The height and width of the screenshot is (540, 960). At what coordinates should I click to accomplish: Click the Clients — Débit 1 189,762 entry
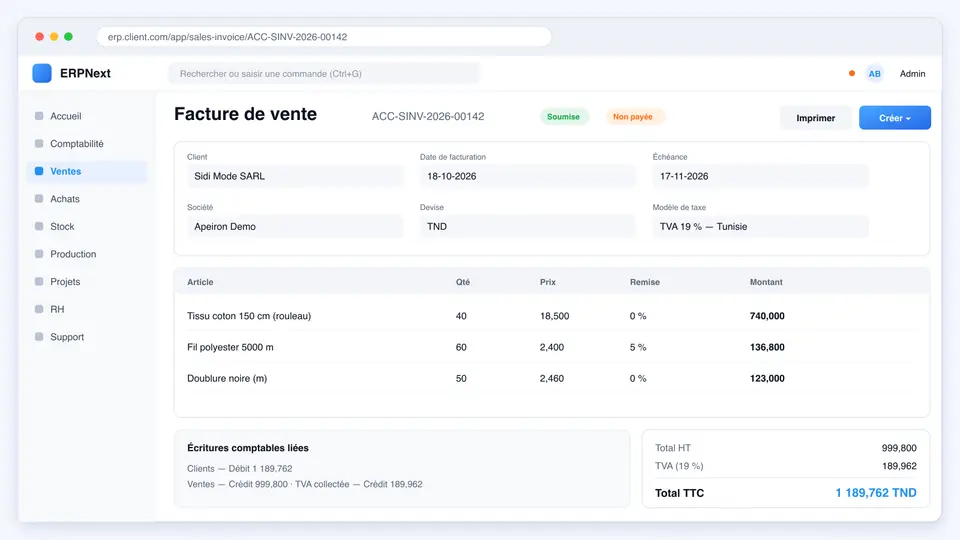pyautogui.click(x=239, y=468)
